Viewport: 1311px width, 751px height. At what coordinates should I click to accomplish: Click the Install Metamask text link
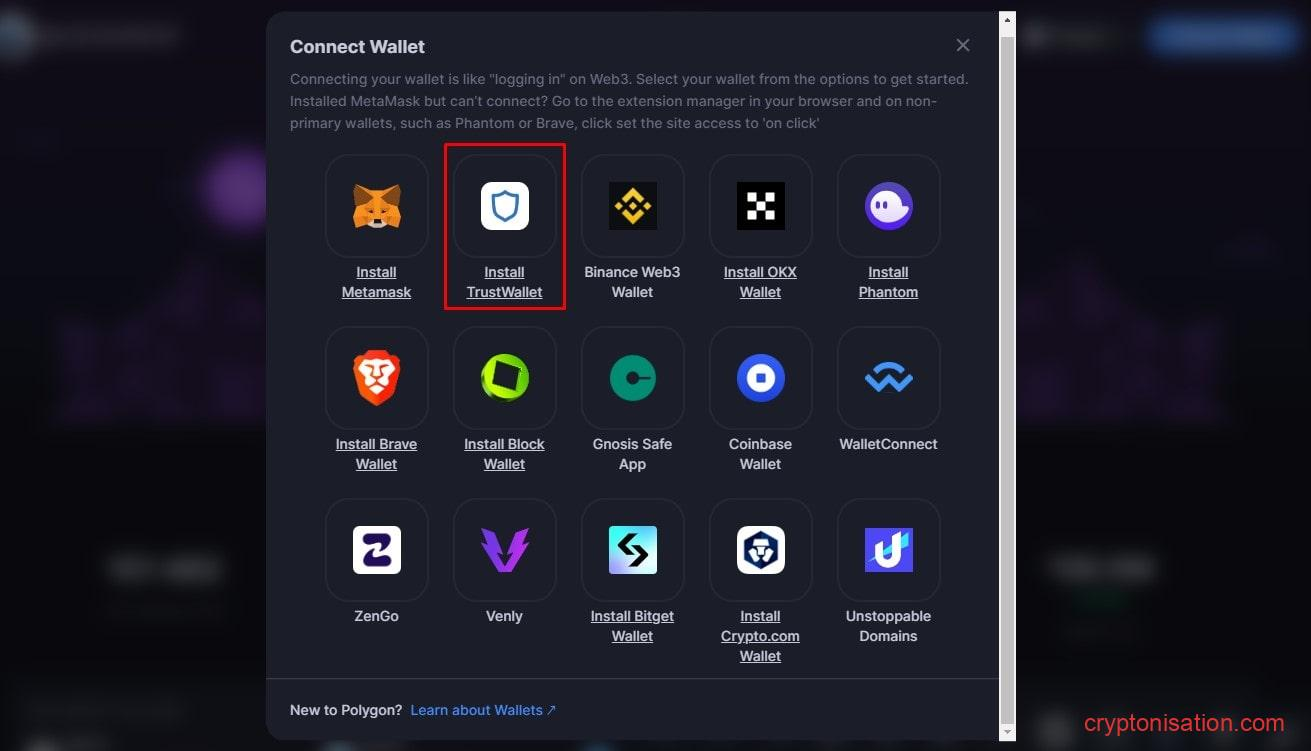point(376,282)
